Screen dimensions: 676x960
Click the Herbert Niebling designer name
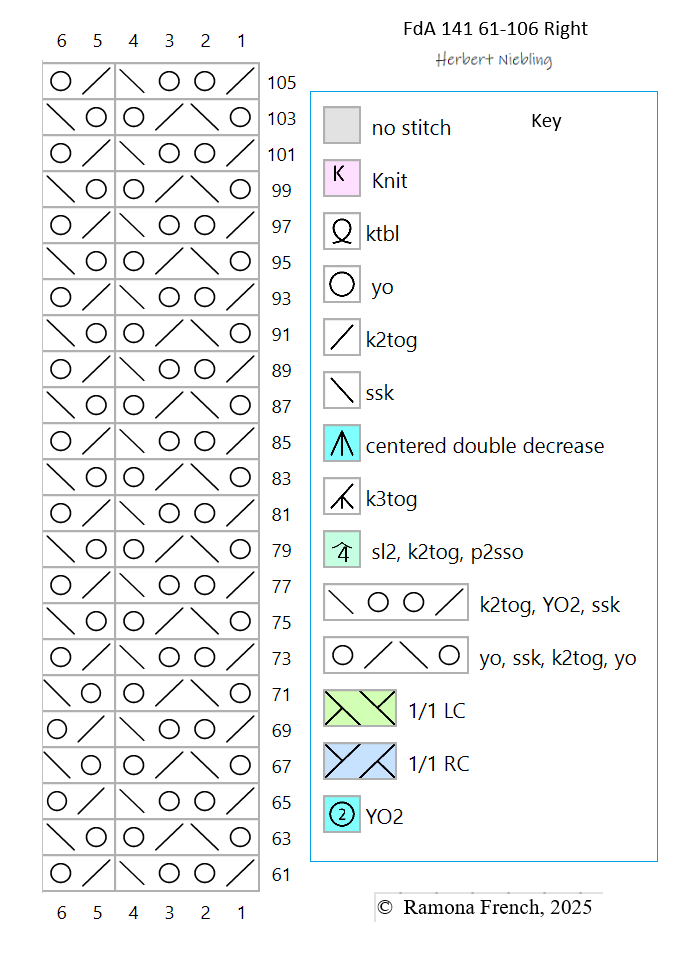pyautogui.click(x=494, y=60)
